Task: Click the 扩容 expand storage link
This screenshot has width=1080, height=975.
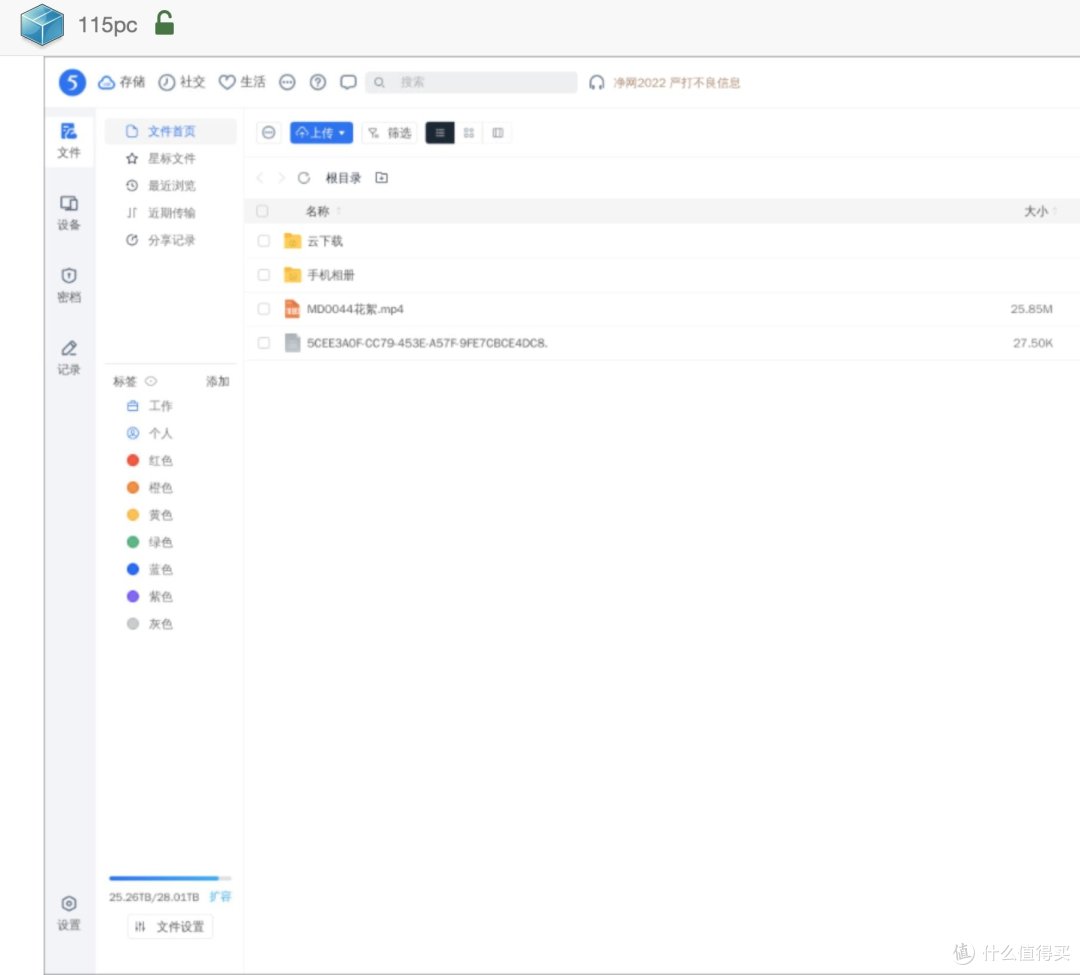Action: pyautogui.click(x=220, y=896)
